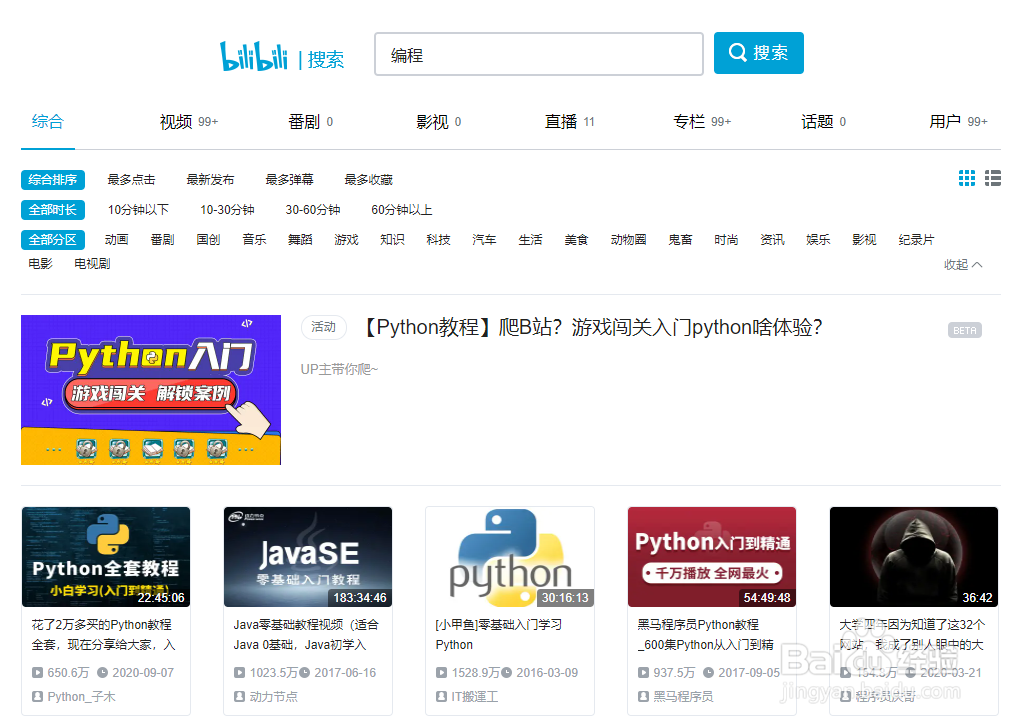Filter by 国创 category
This screenshot has width=1018, height=727.
click(x=208, y=240)
